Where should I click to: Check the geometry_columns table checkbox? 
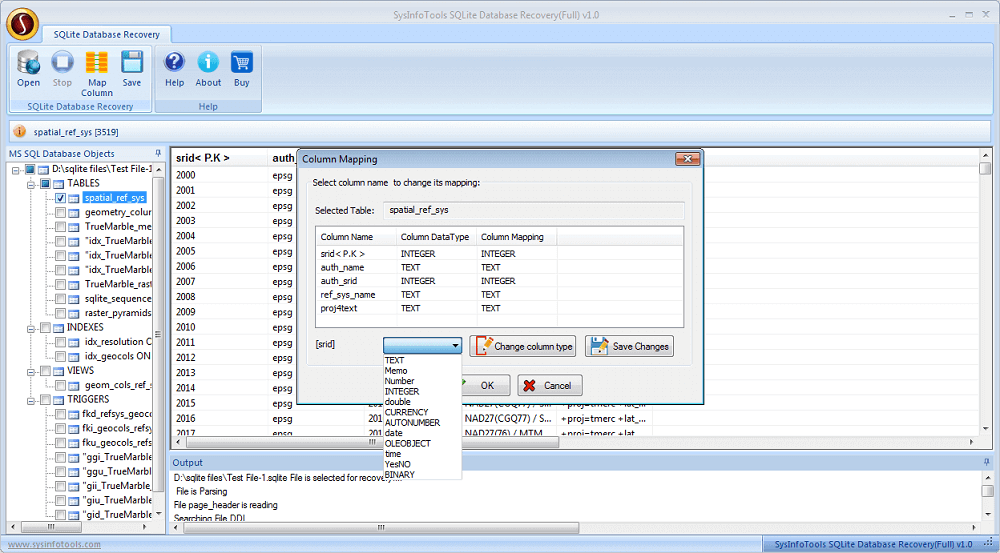pyautogui.click(x=61, y=212)
